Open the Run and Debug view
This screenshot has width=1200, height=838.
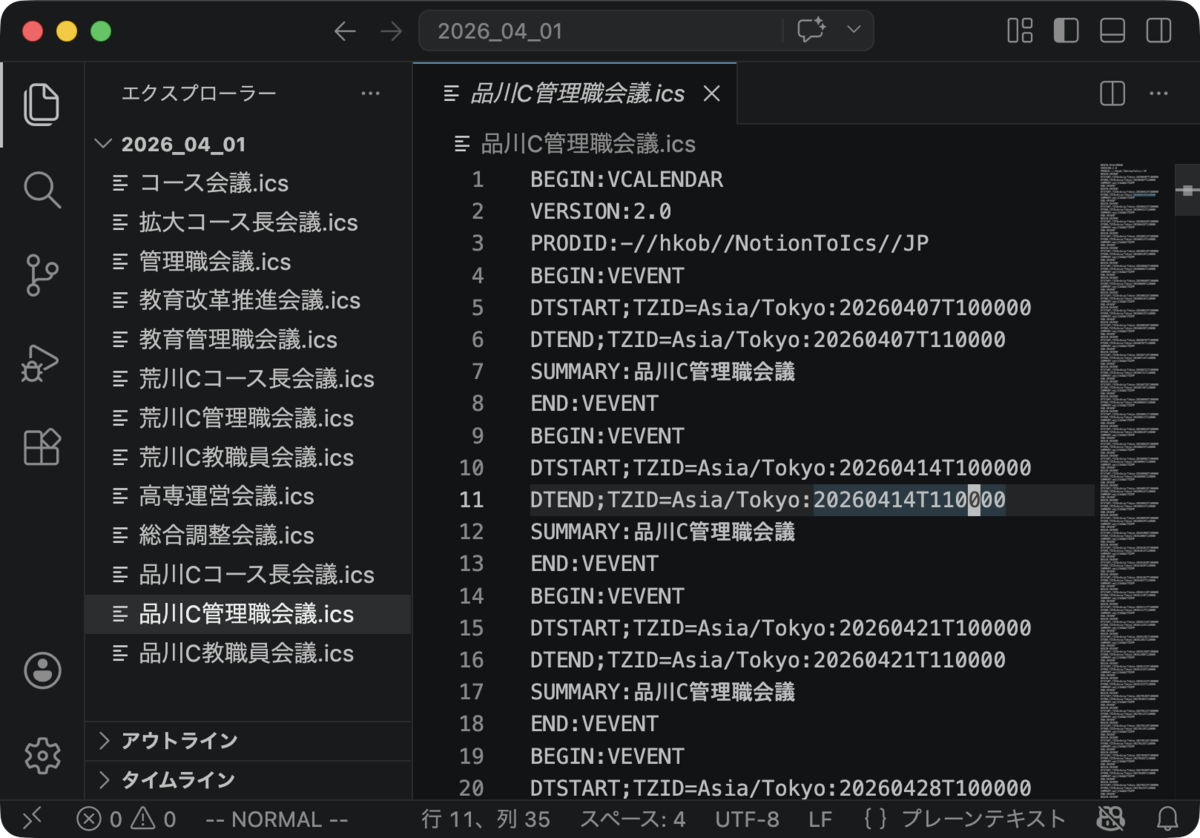pyautogui.click(x=42, y=363)
